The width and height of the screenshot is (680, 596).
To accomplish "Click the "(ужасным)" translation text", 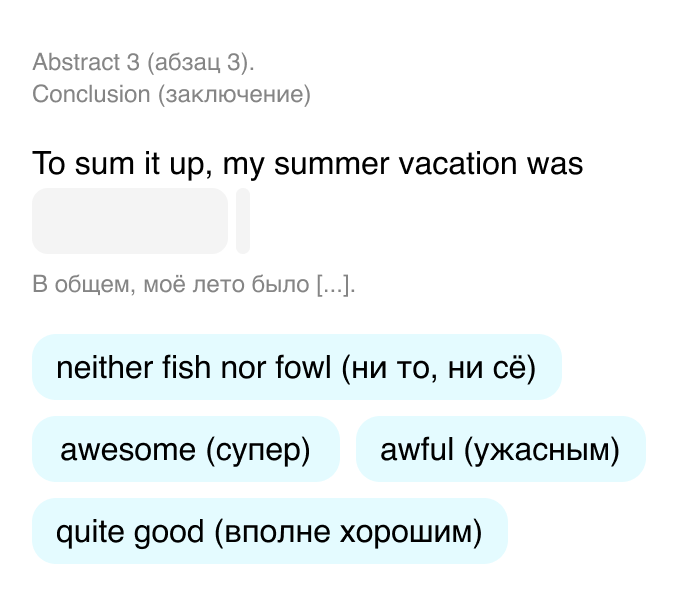I will pyautogui.click(x=542, y=449).
